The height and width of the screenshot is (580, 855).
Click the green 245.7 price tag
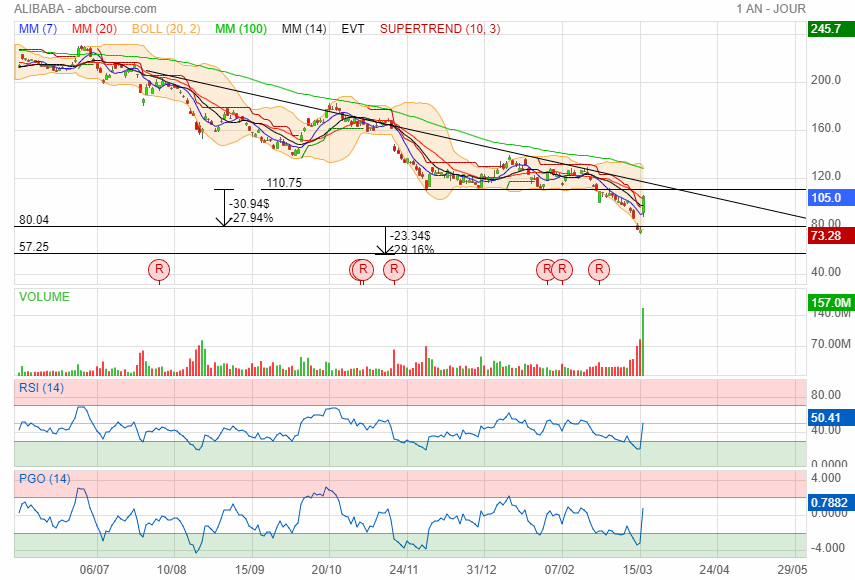point(830,29)
